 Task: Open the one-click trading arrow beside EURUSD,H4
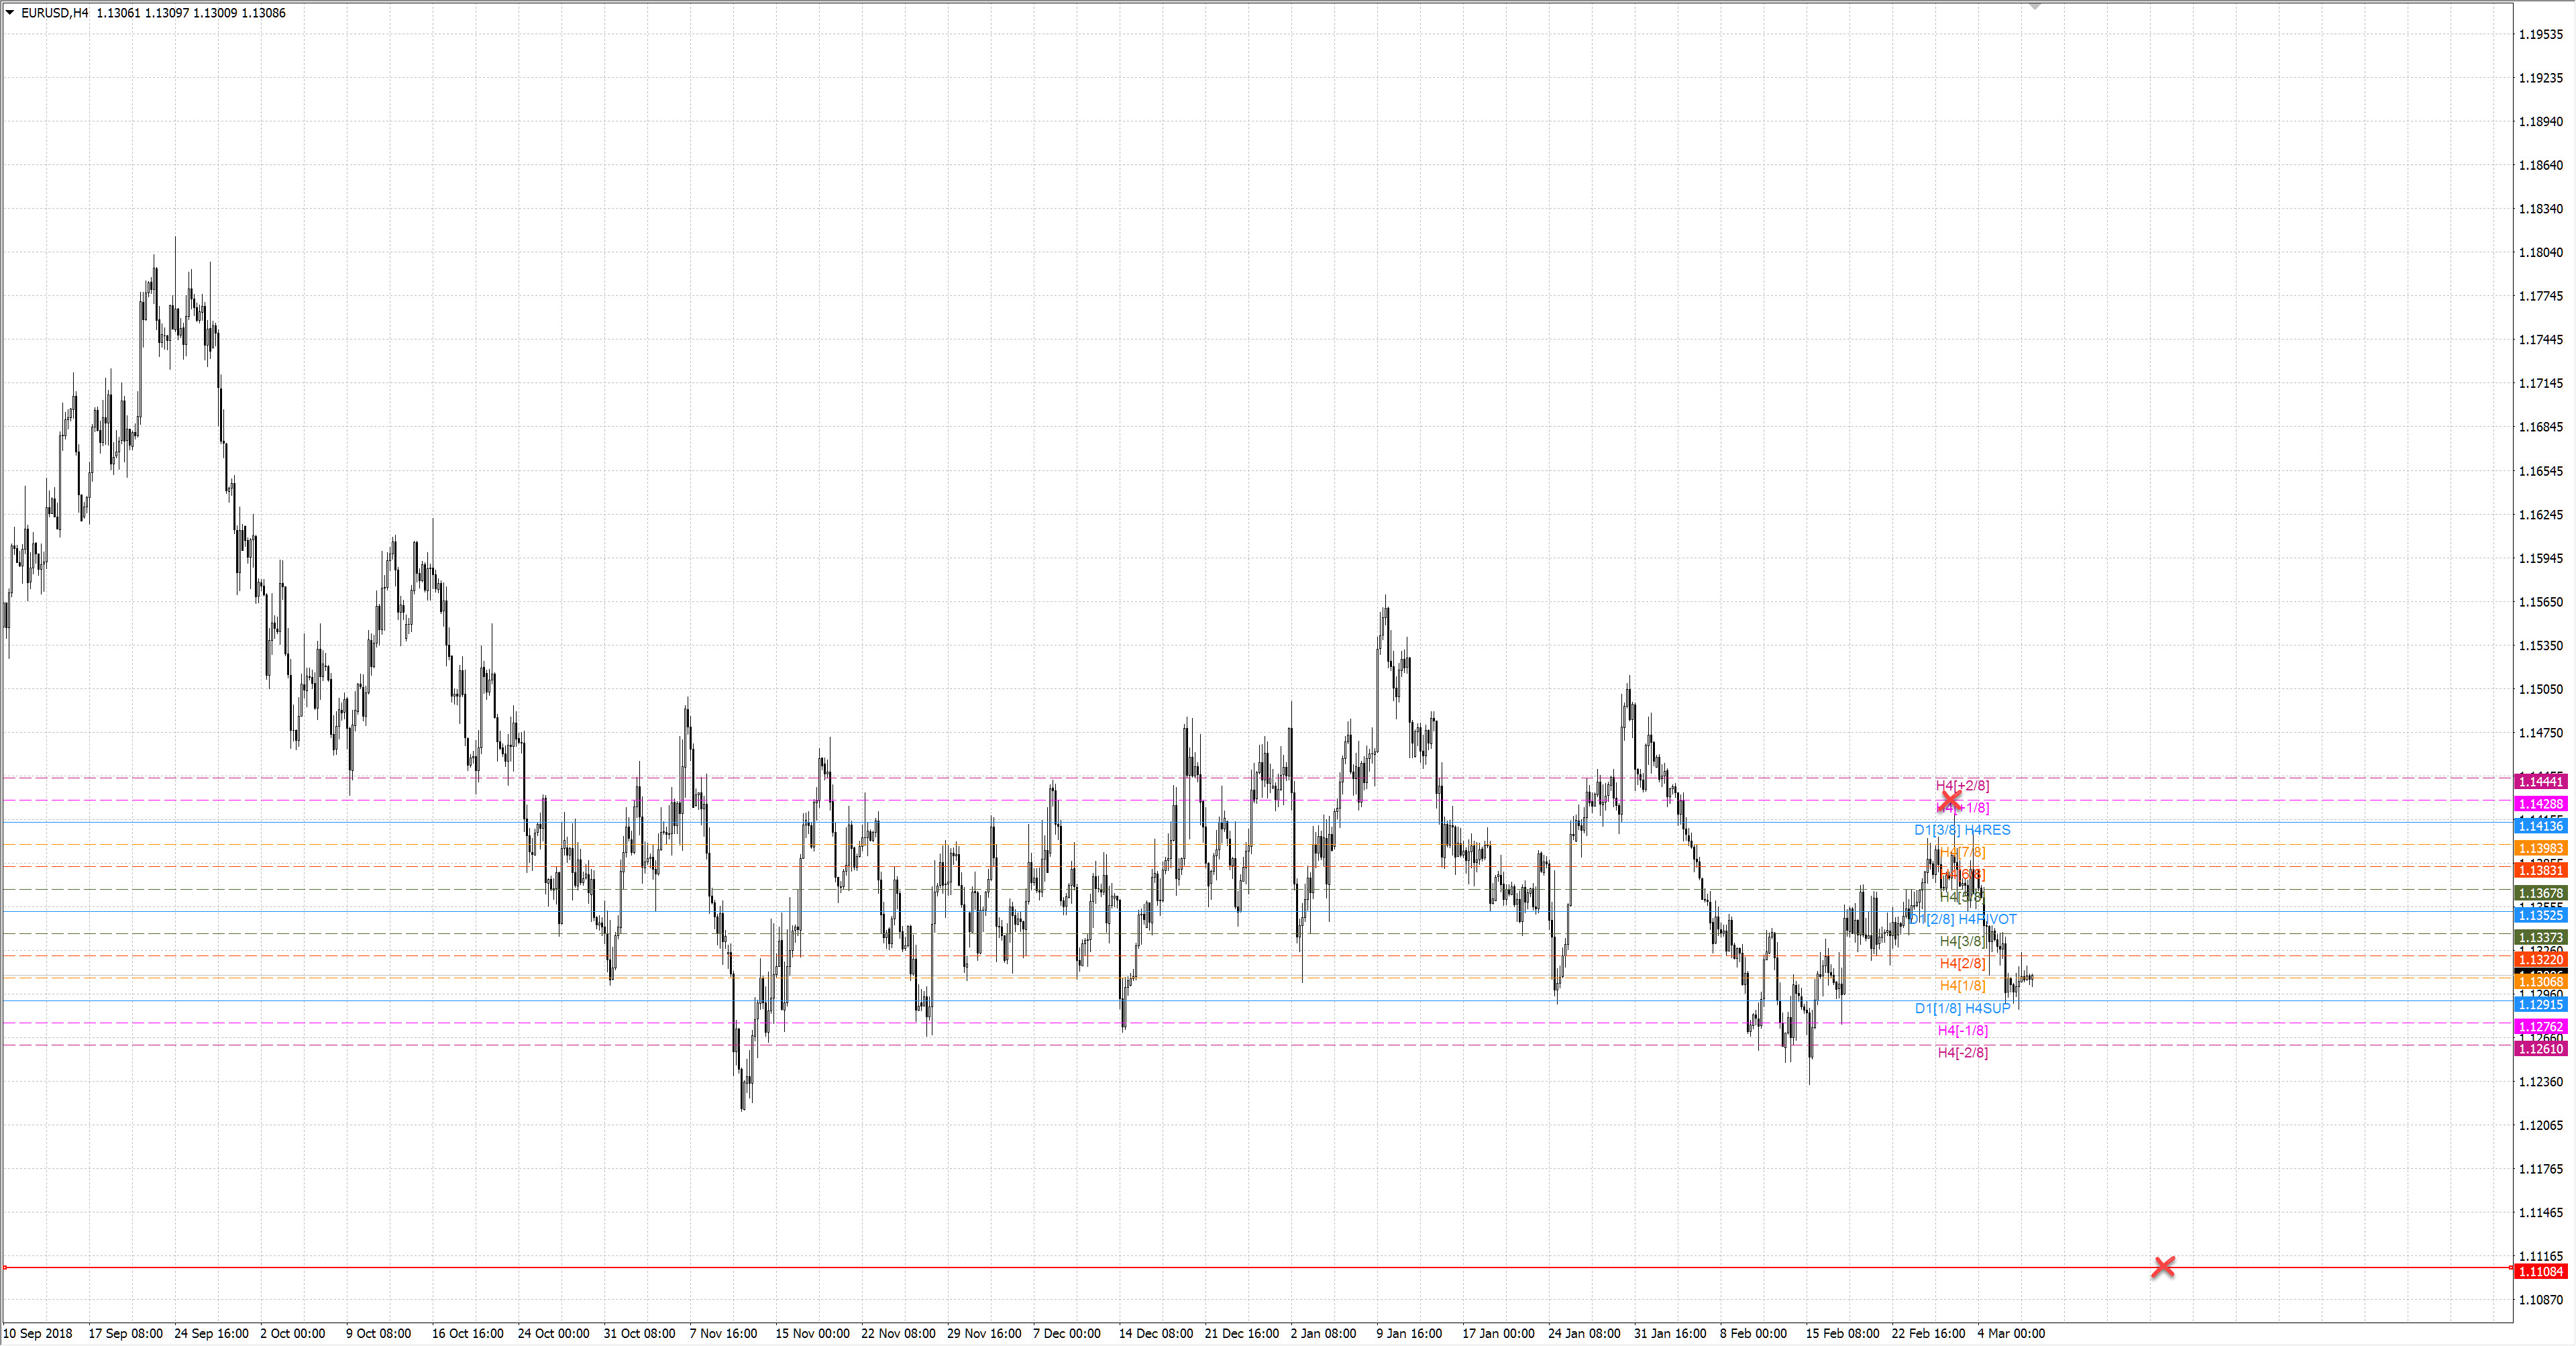coord(10,13)
